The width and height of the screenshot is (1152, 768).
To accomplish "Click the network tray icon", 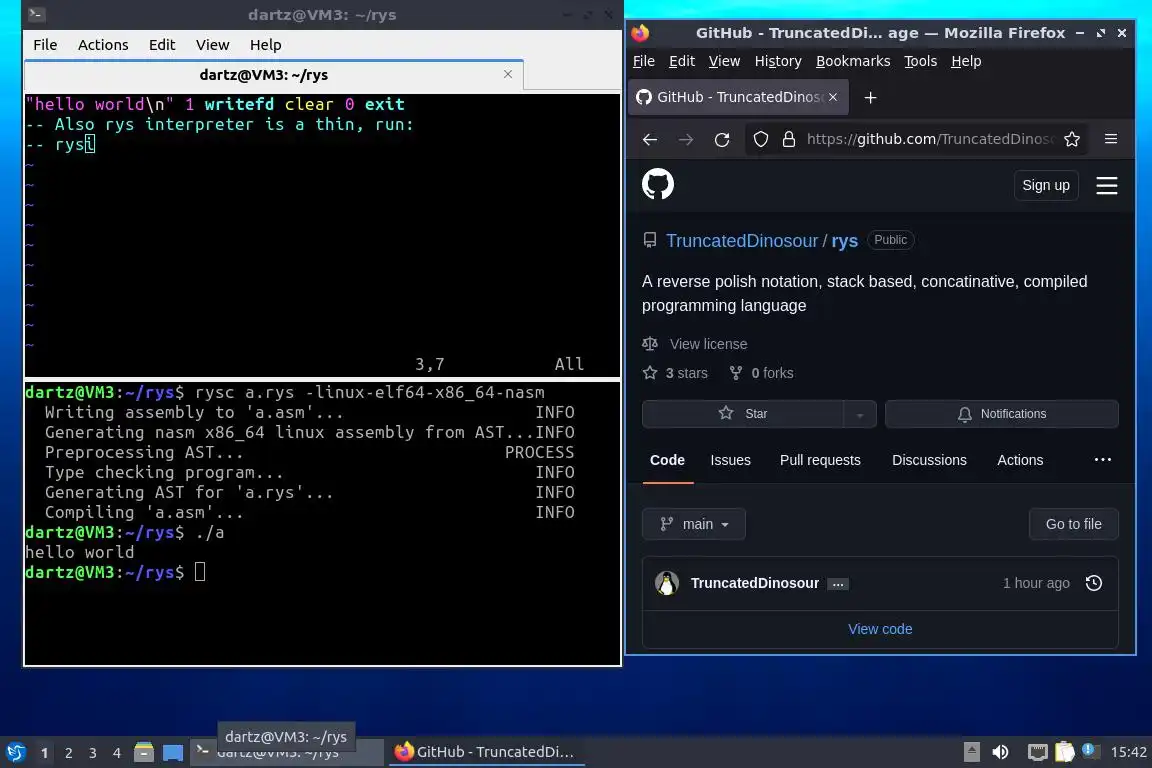I will pyautogui.click(x=1037, y=752).
